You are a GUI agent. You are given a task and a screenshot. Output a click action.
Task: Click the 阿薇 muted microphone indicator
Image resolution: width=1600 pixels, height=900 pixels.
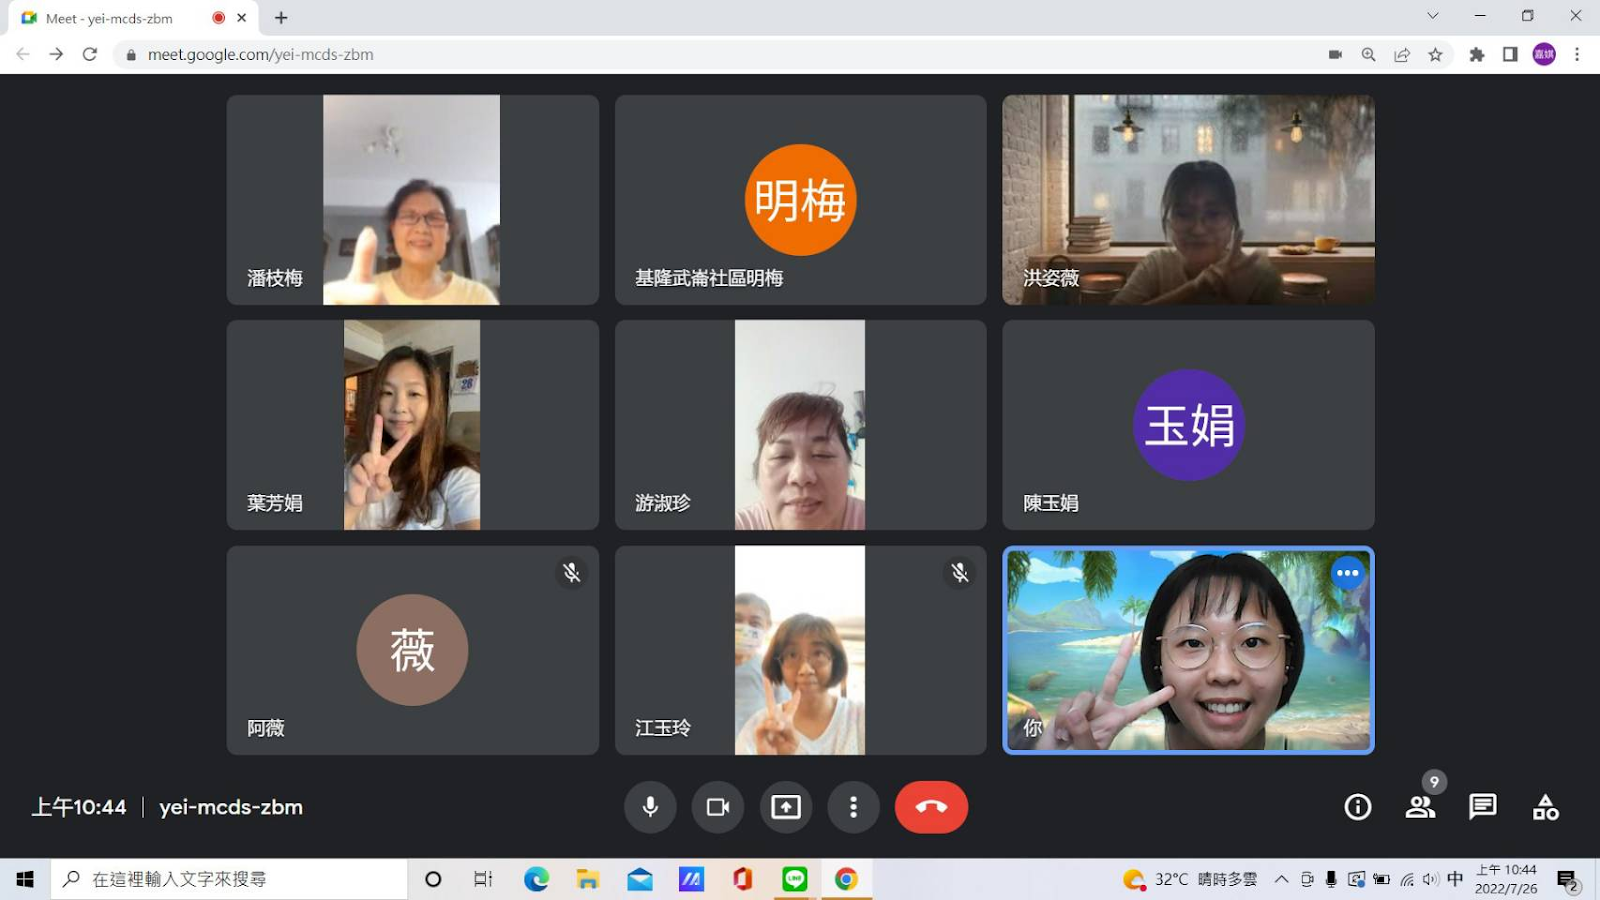pos(571,573)
